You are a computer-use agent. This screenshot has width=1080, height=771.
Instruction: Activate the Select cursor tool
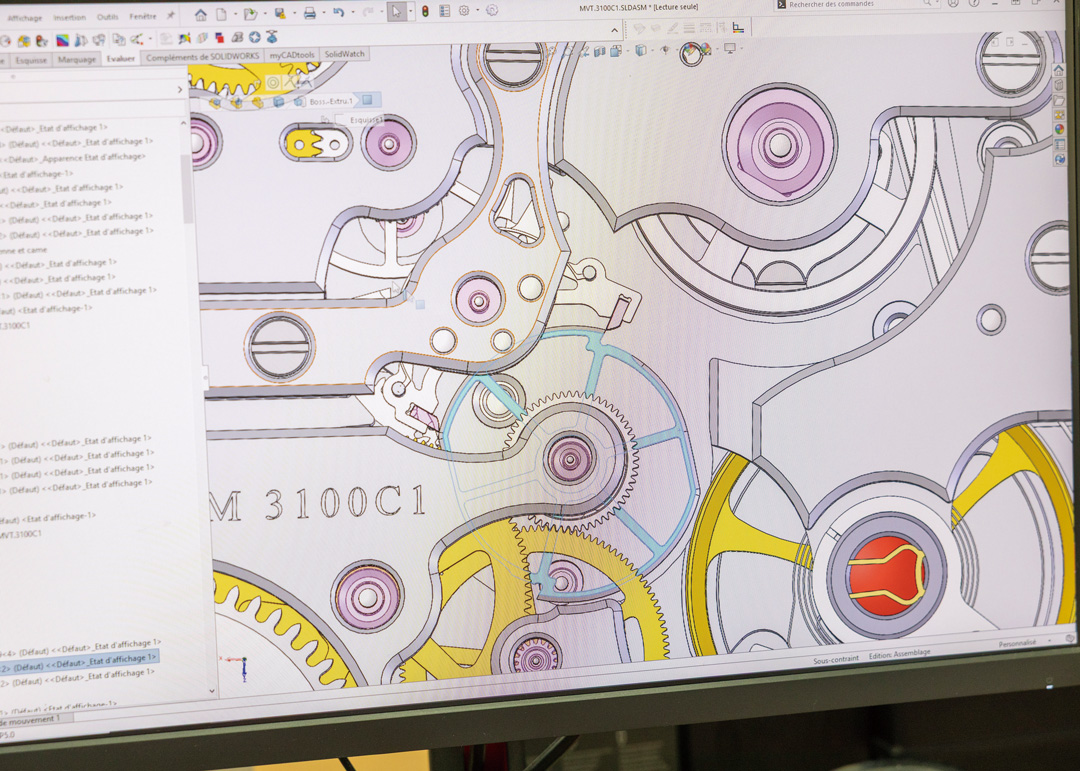396,12
